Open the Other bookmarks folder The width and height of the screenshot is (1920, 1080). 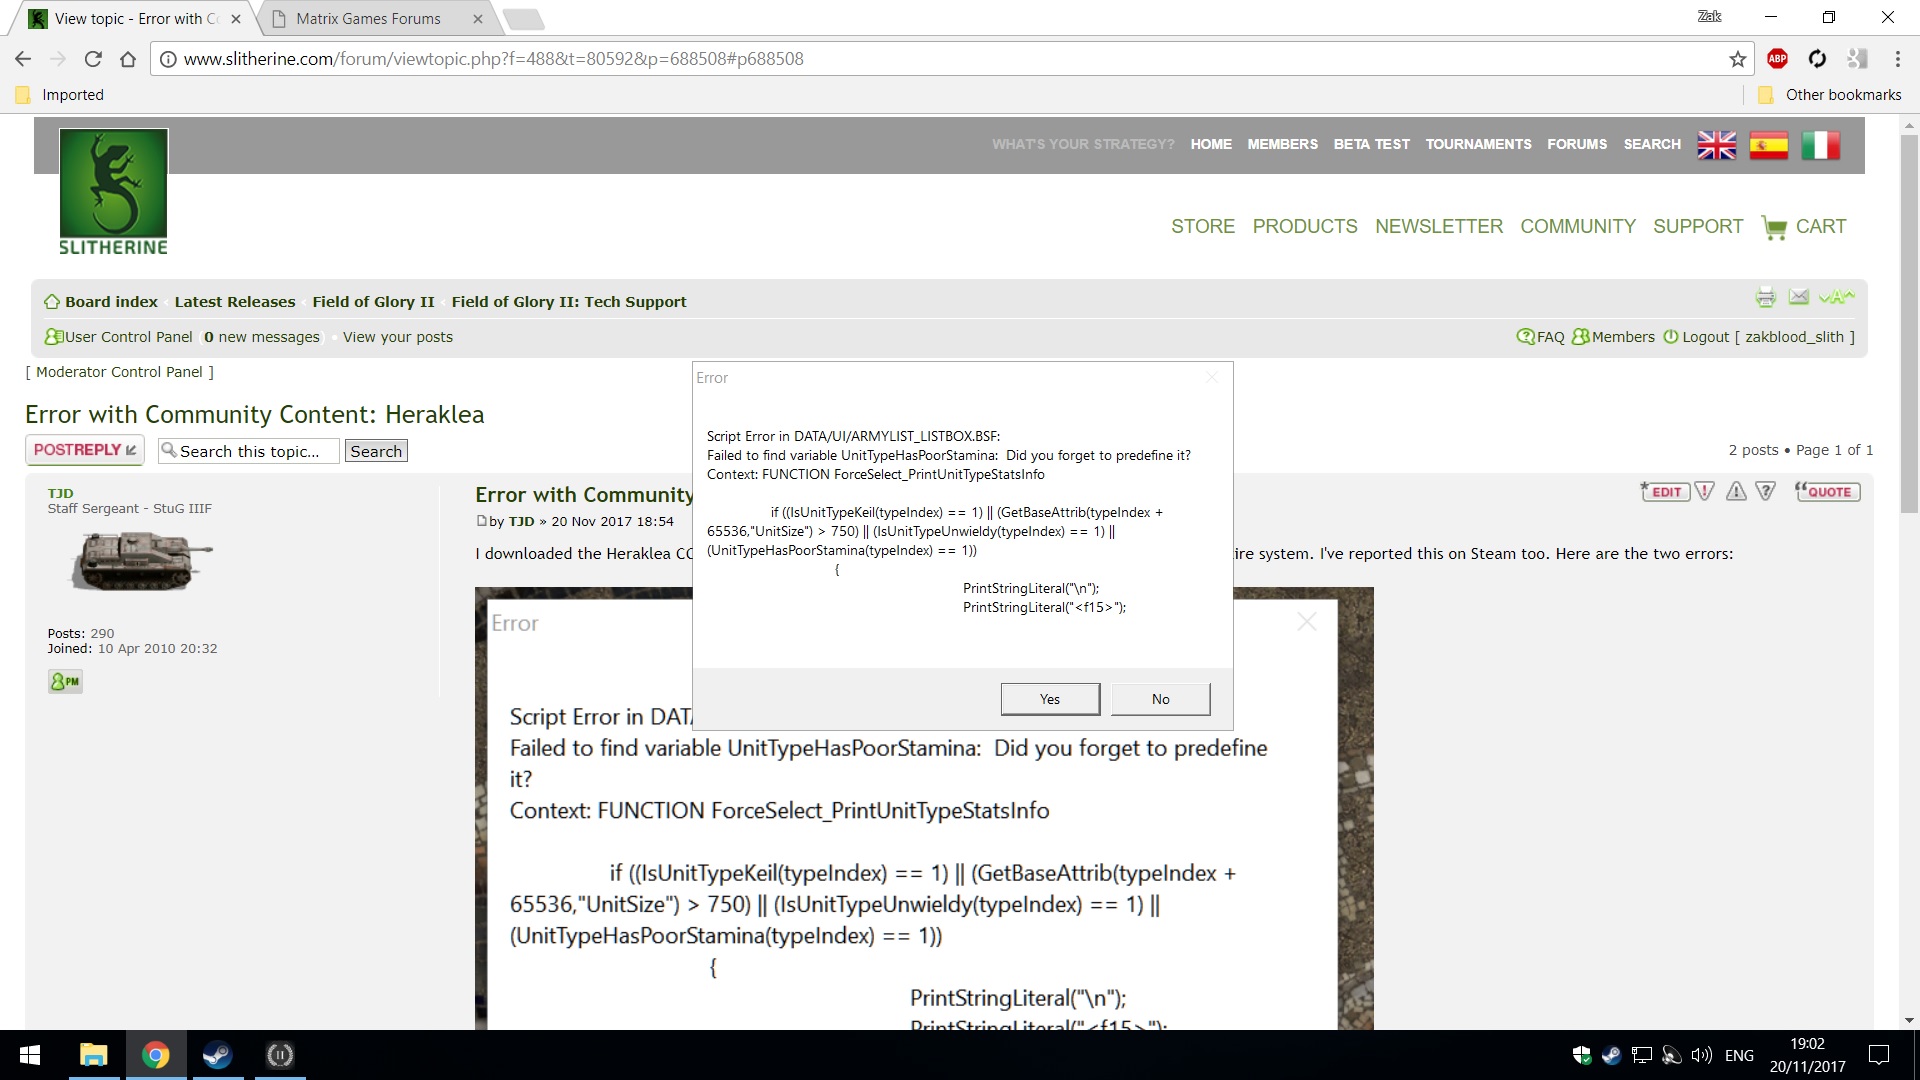(1830, 95)
